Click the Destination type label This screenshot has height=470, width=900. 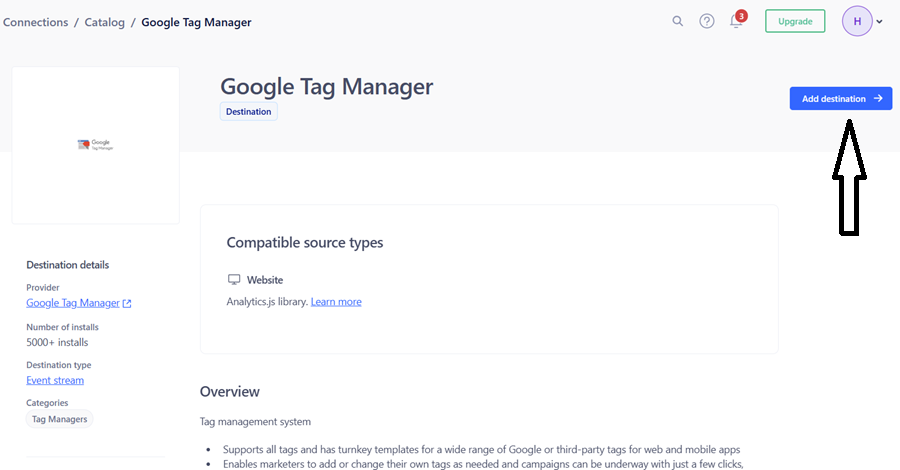[59, 365]
